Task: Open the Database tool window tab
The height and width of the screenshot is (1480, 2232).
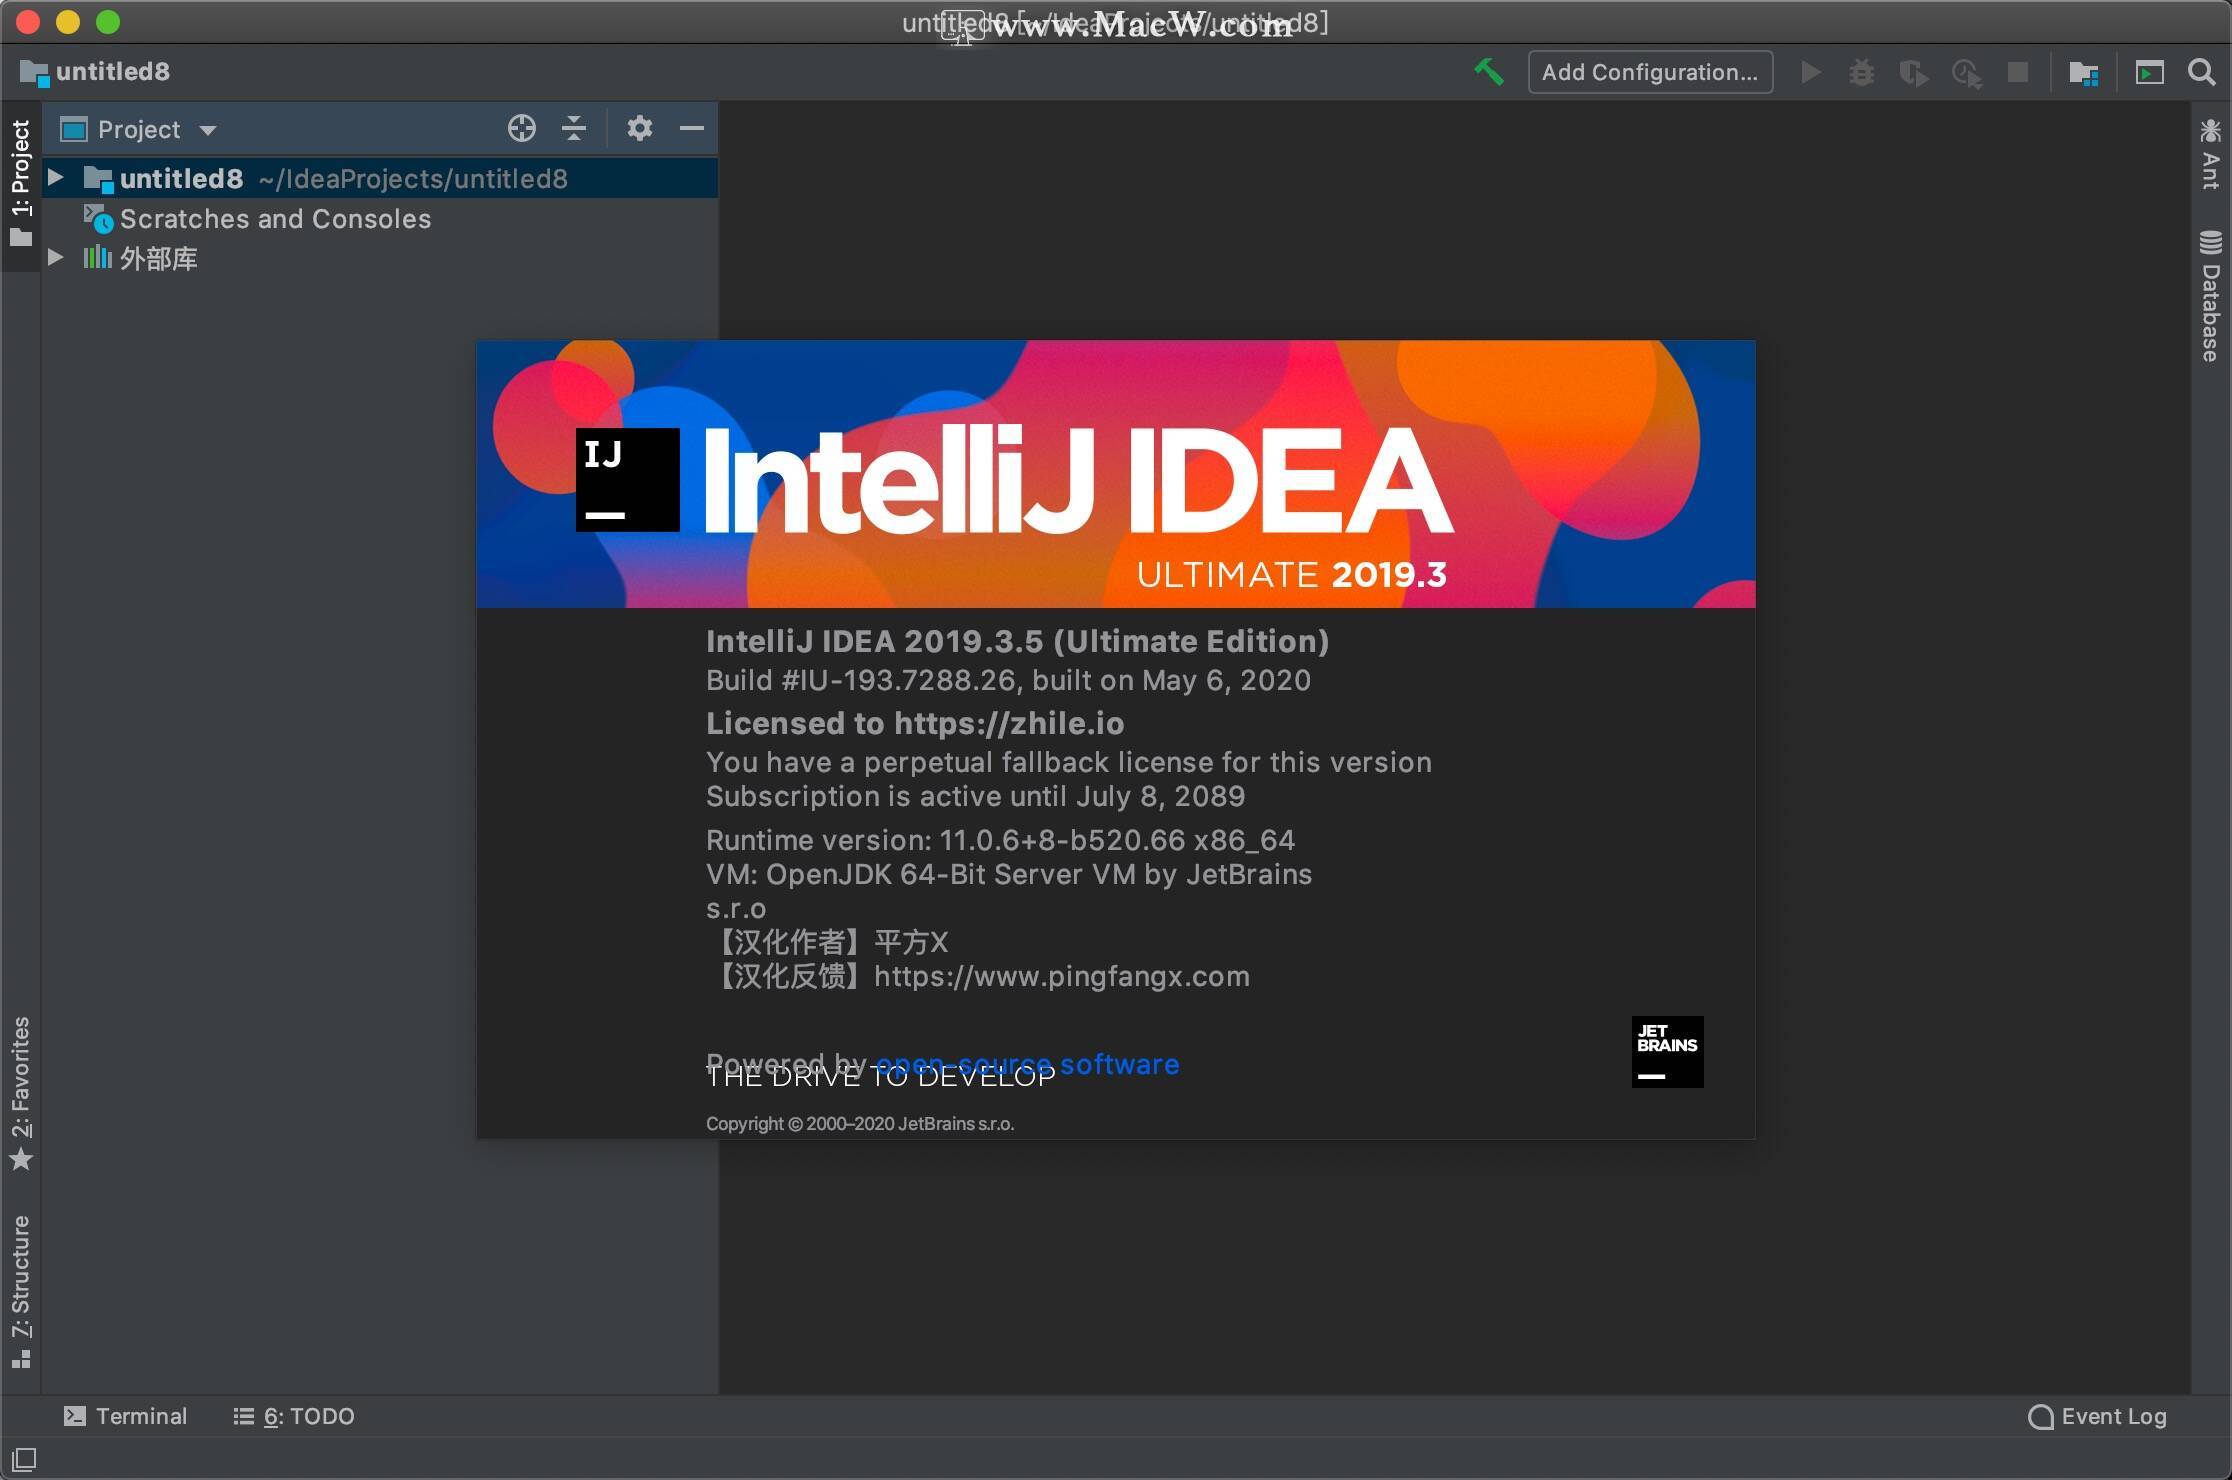Action: pos(2211,296)
